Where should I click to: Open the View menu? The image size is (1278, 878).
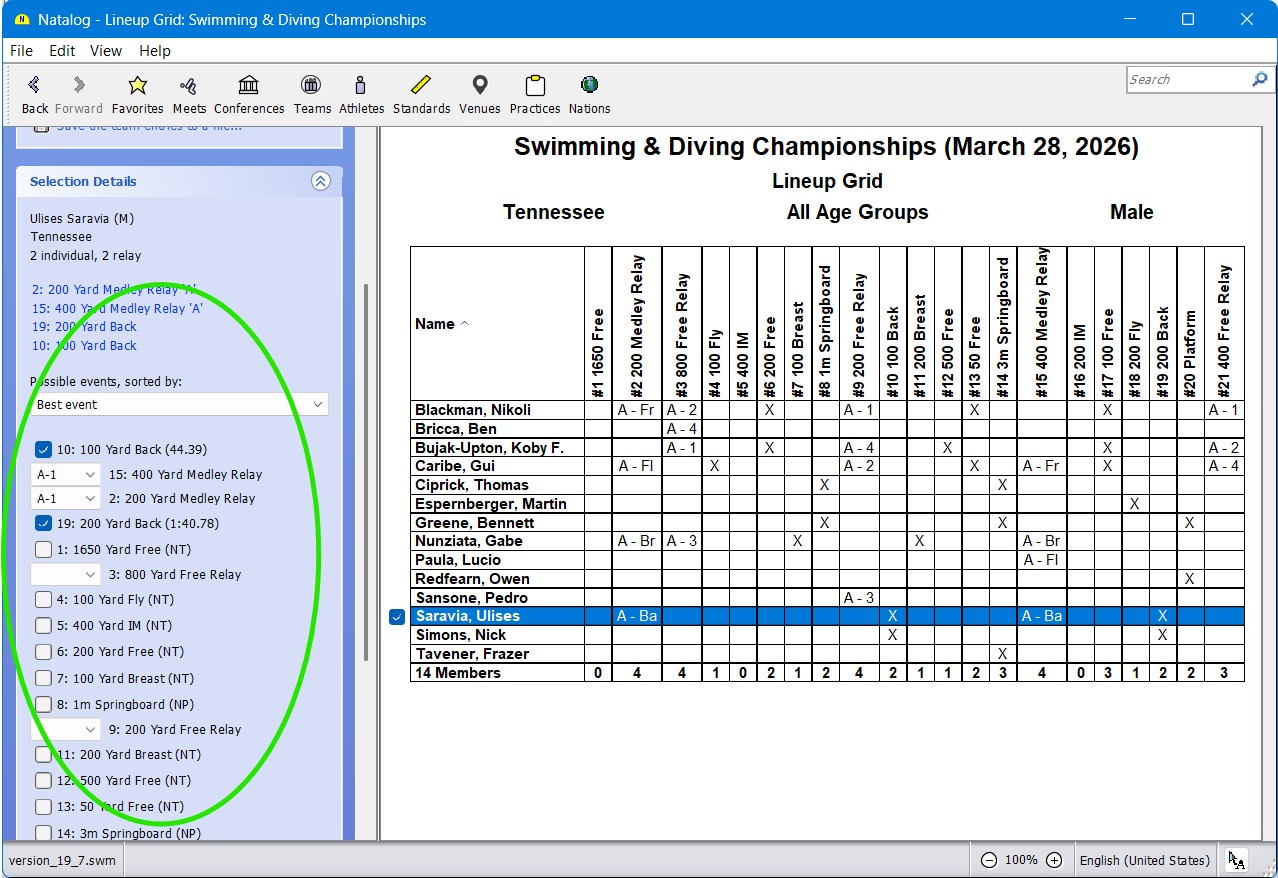coord(106,51)
